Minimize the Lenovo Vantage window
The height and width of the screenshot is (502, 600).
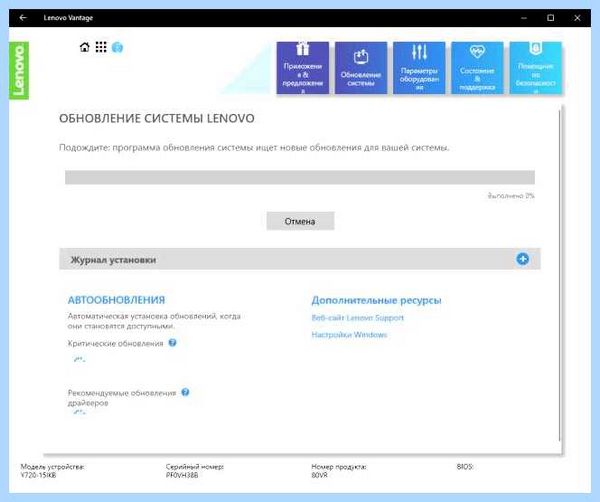(524, 18)
